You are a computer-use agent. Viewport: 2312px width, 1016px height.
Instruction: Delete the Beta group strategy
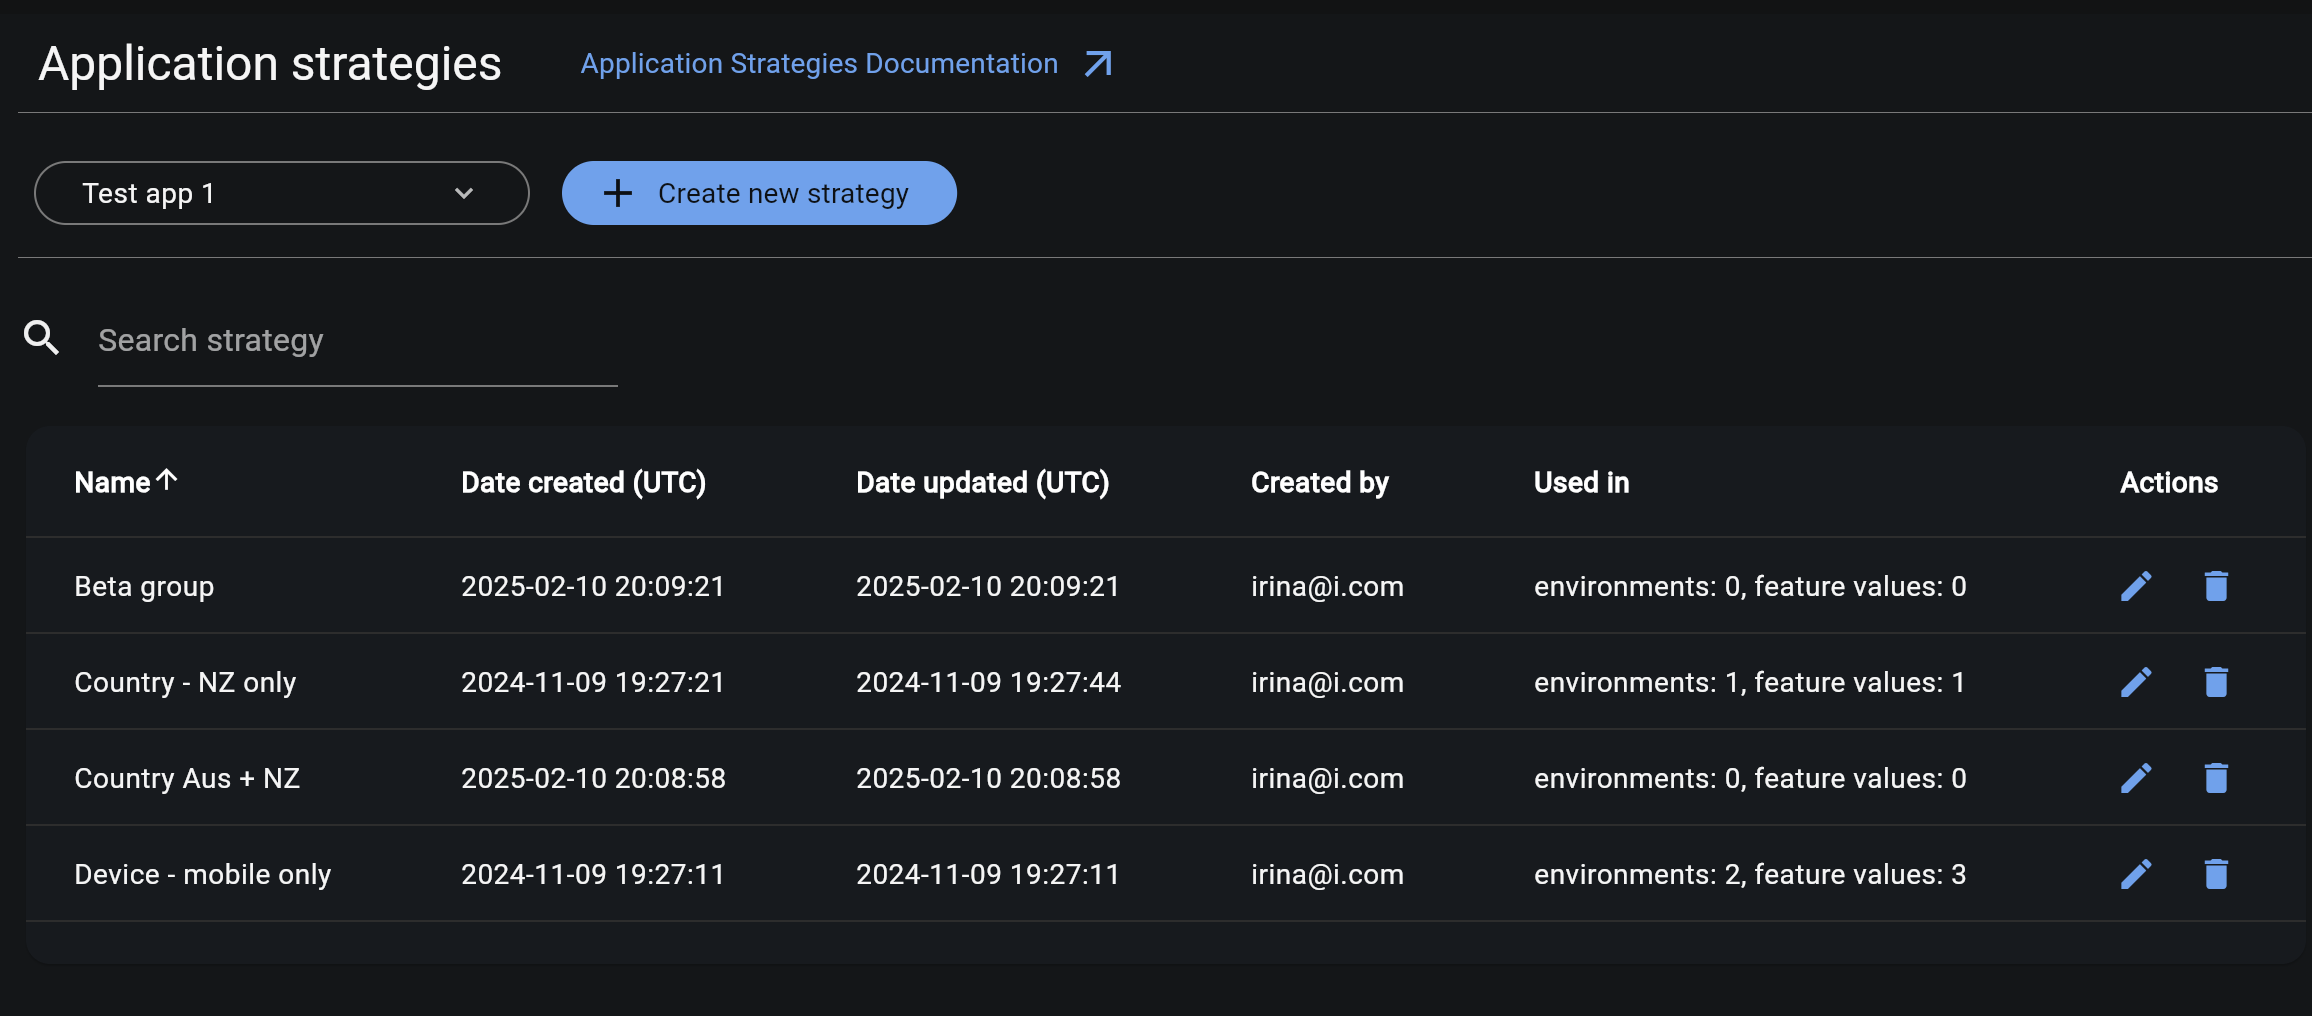tap(2216, 586)
